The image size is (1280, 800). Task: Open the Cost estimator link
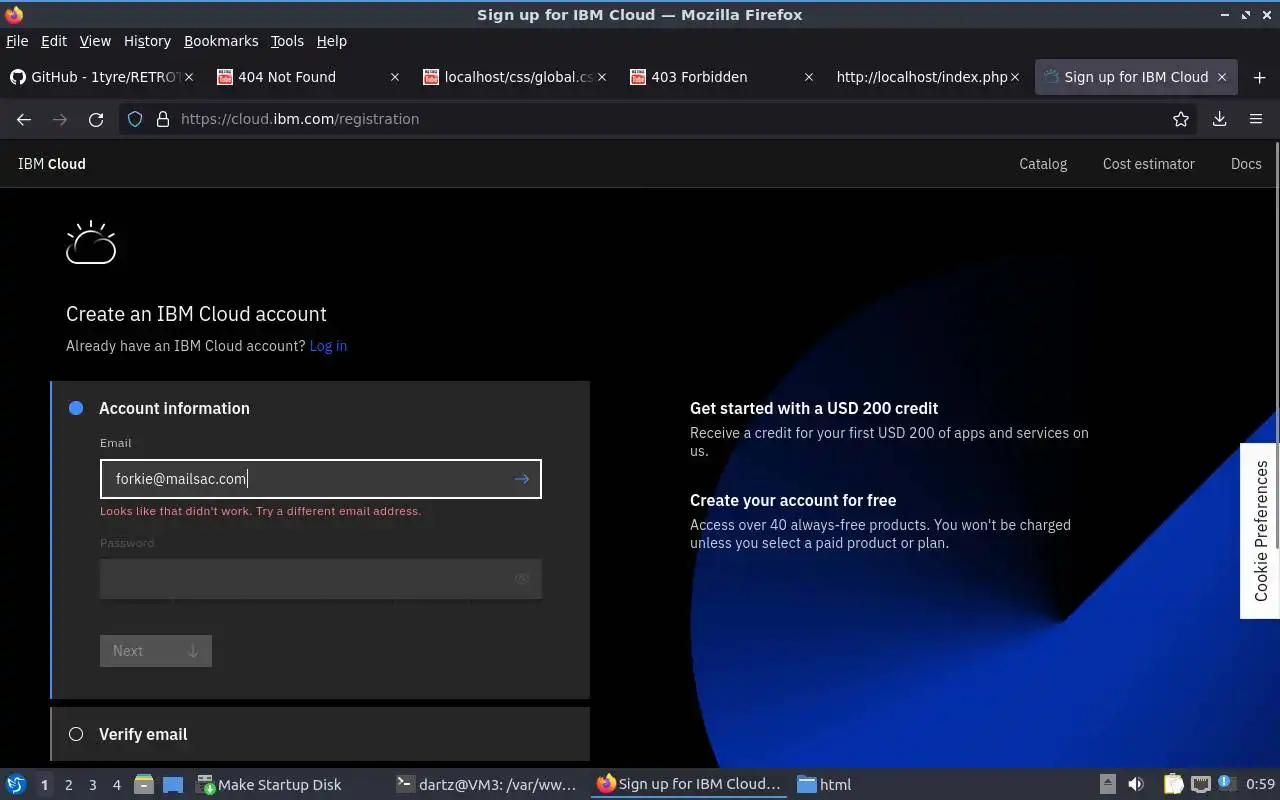[1149, 164]
